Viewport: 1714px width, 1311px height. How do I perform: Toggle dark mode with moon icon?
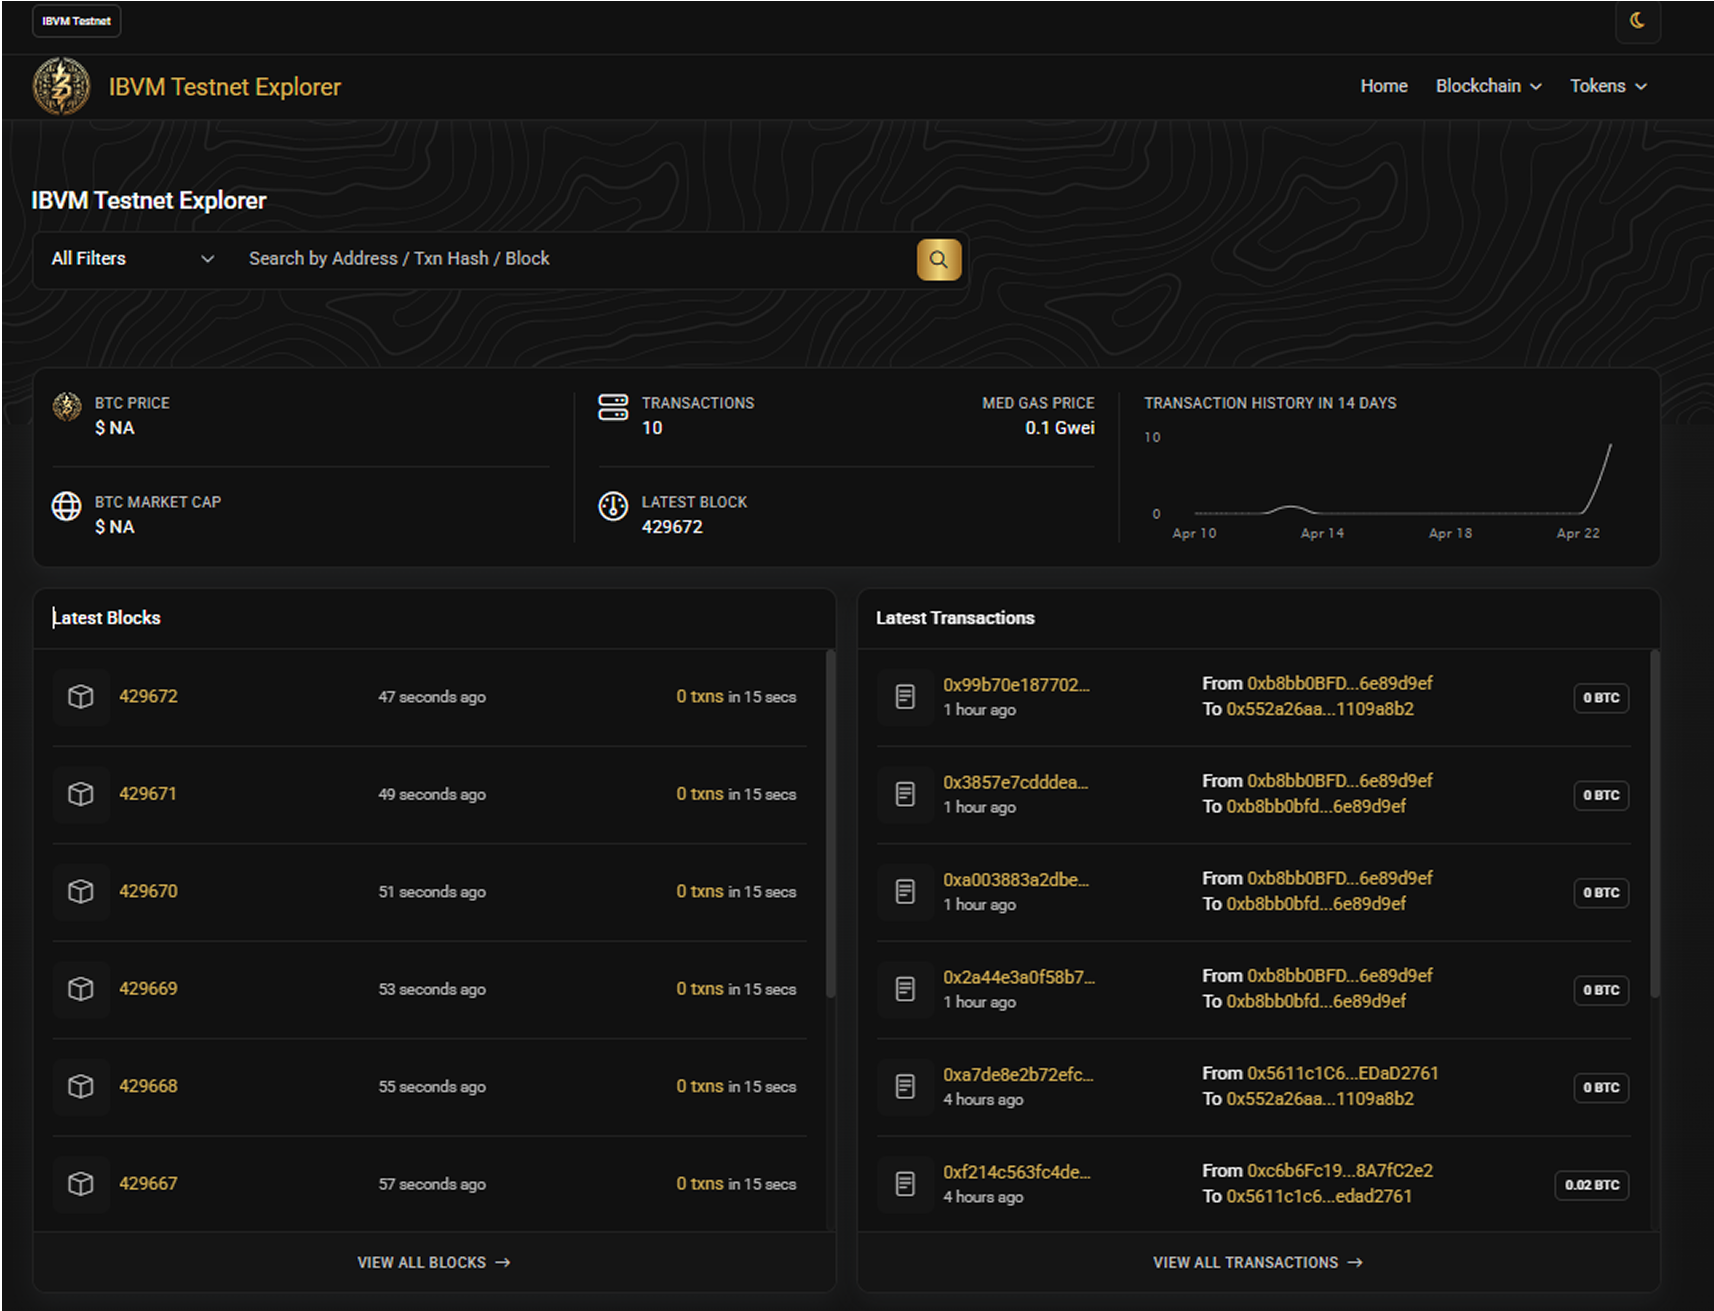pyautogui.click(x=1637, y=21)
